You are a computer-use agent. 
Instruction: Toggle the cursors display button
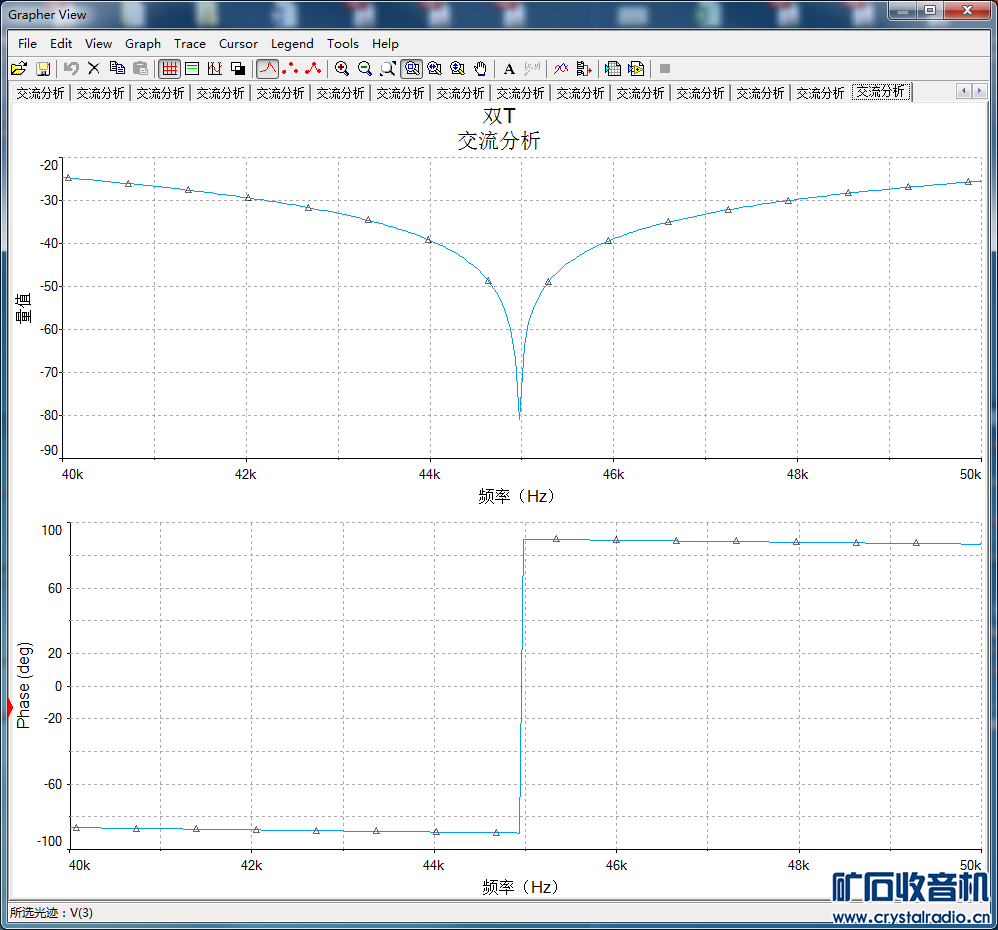point(215,69)
